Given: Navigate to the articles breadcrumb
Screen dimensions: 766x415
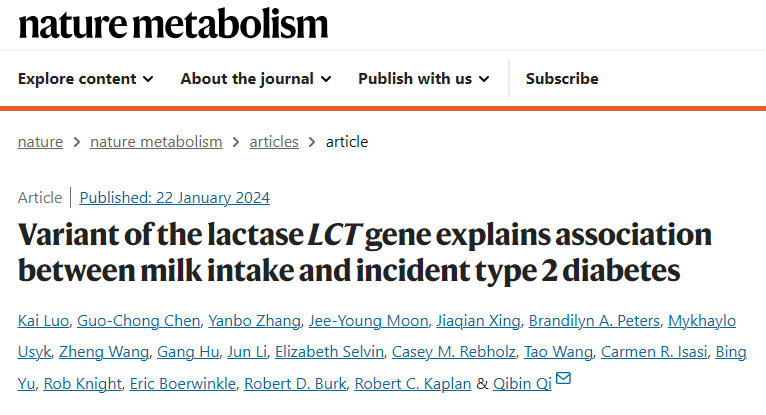Looking at the screenshot, I should click(274, 142).
